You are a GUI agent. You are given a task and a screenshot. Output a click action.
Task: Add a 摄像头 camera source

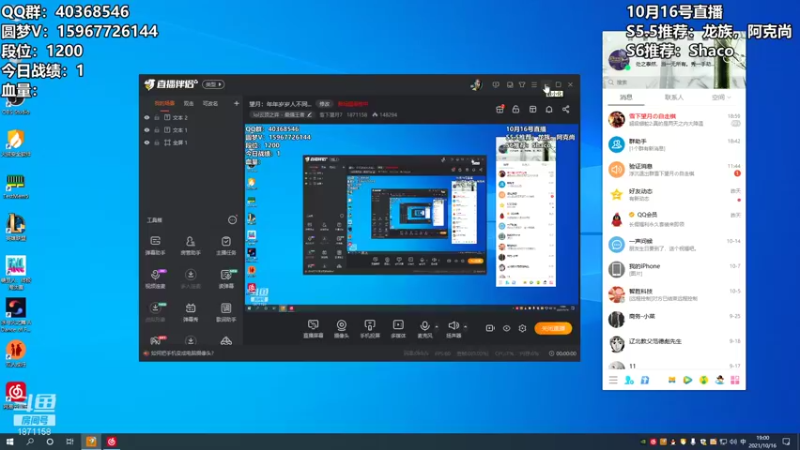coord(341,328)
